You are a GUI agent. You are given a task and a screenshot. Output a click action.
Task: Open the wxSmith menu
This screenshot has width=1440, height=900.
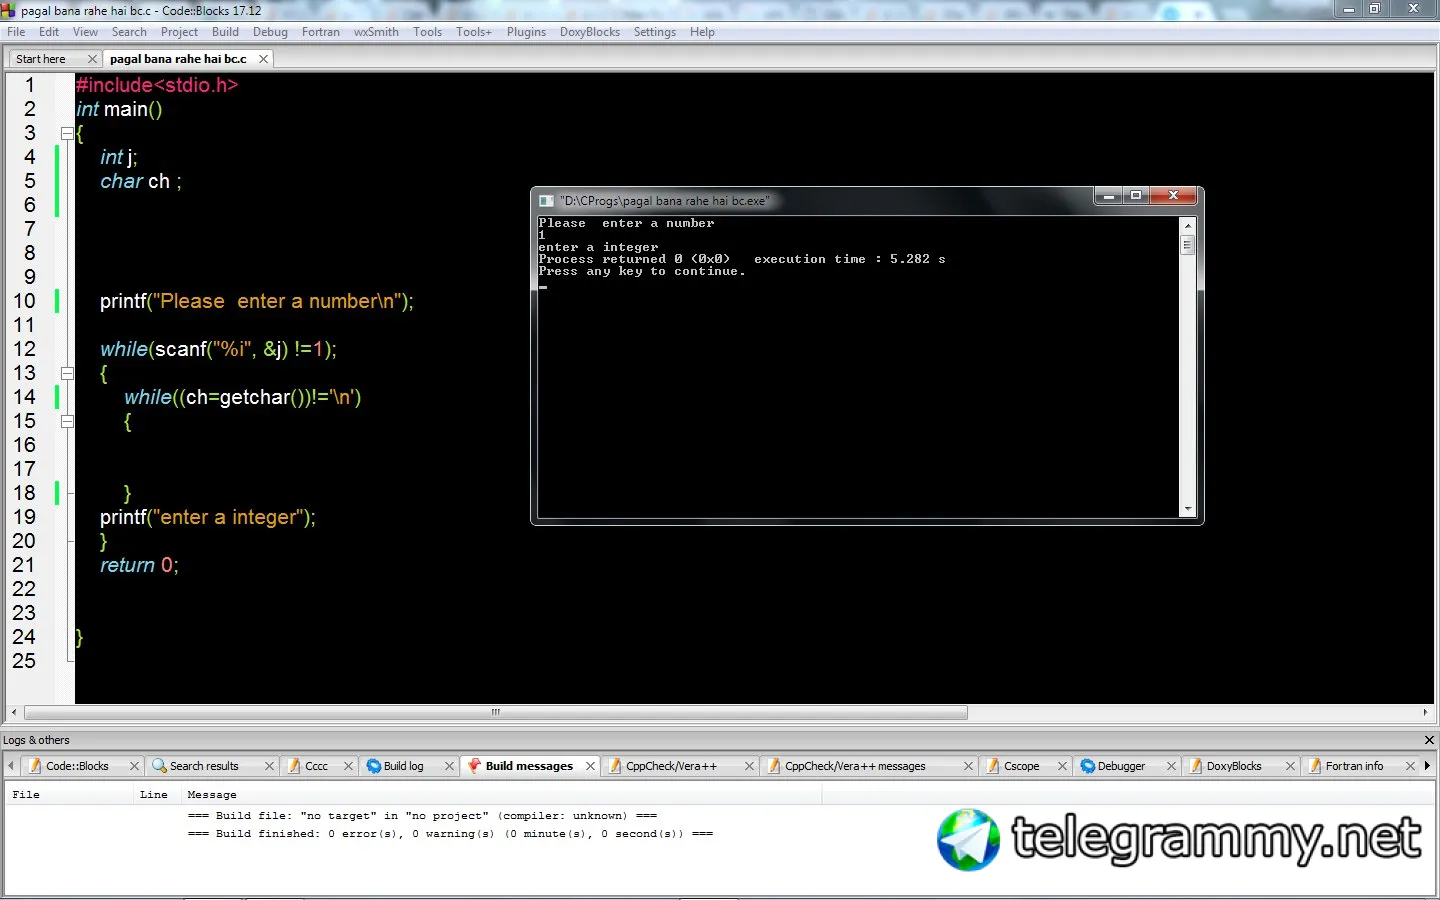(376, 32)
